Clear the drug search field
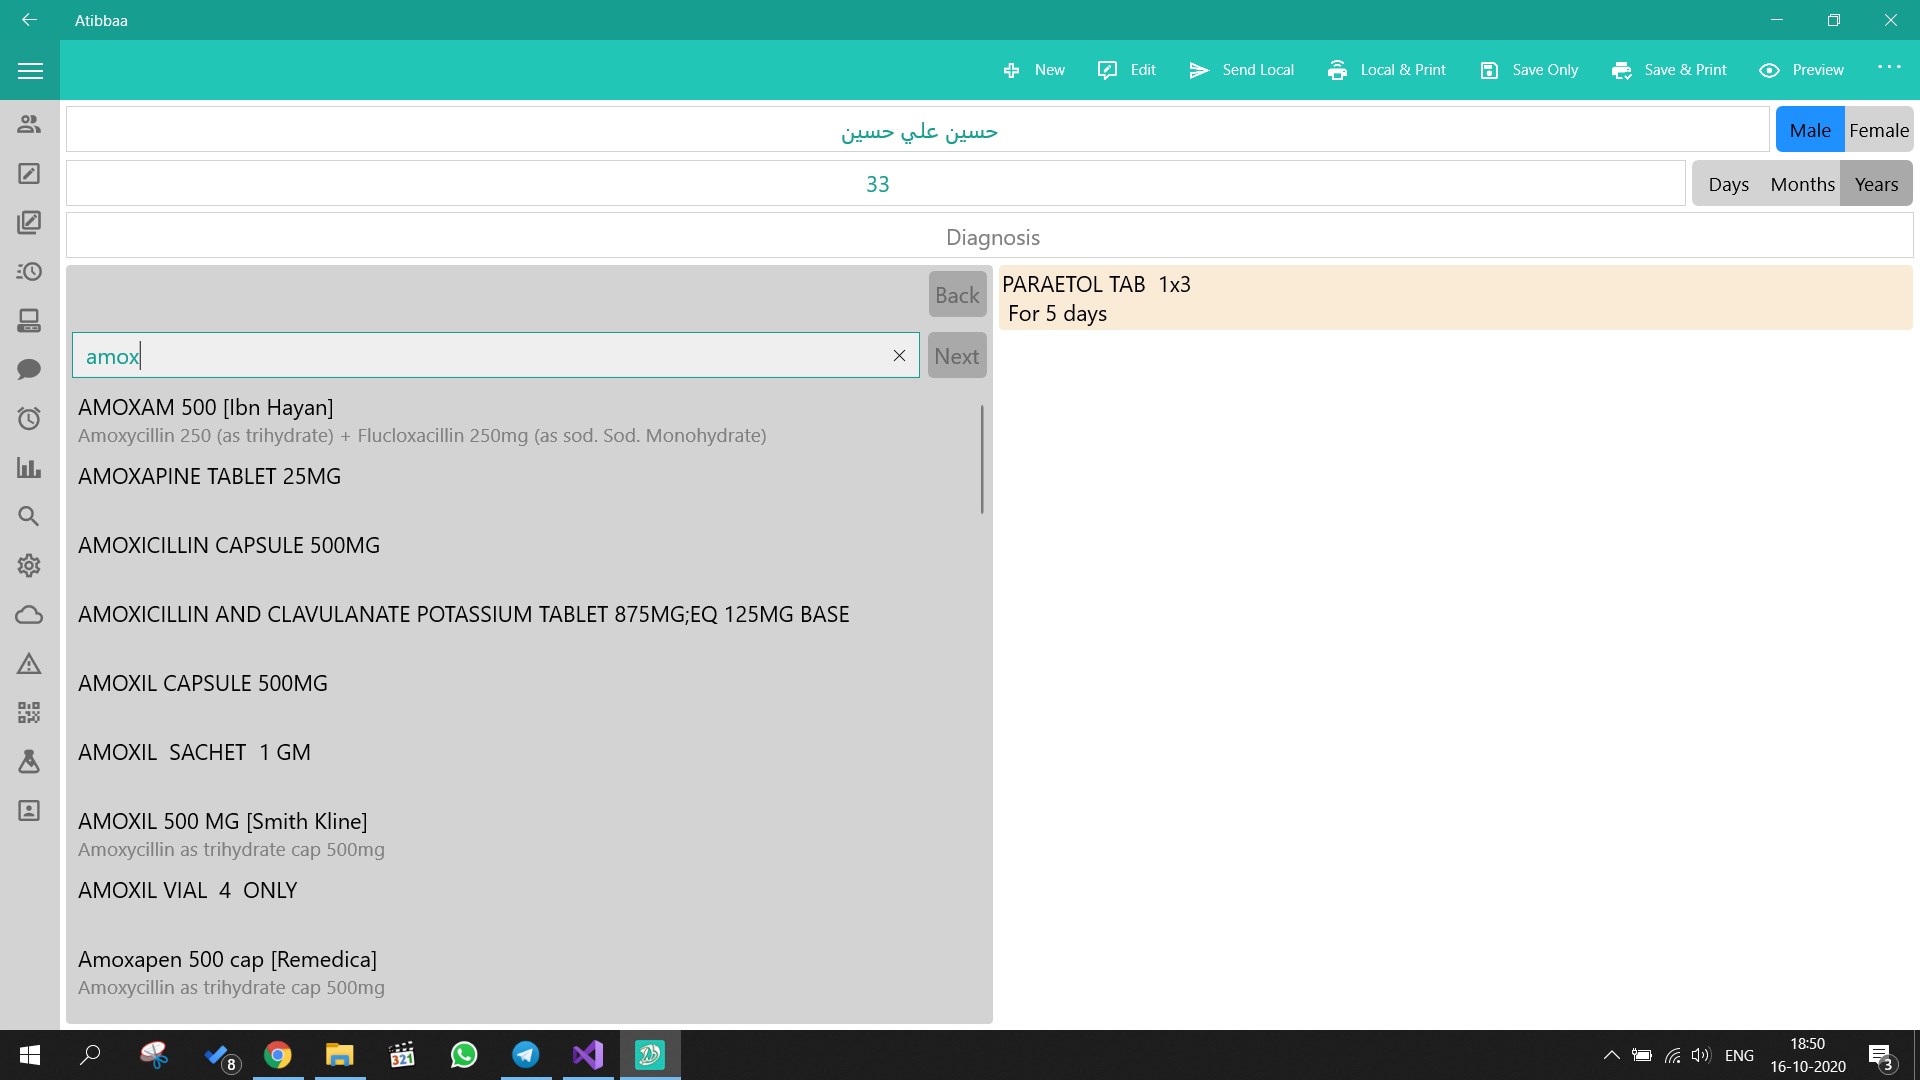 click(899, 355)
